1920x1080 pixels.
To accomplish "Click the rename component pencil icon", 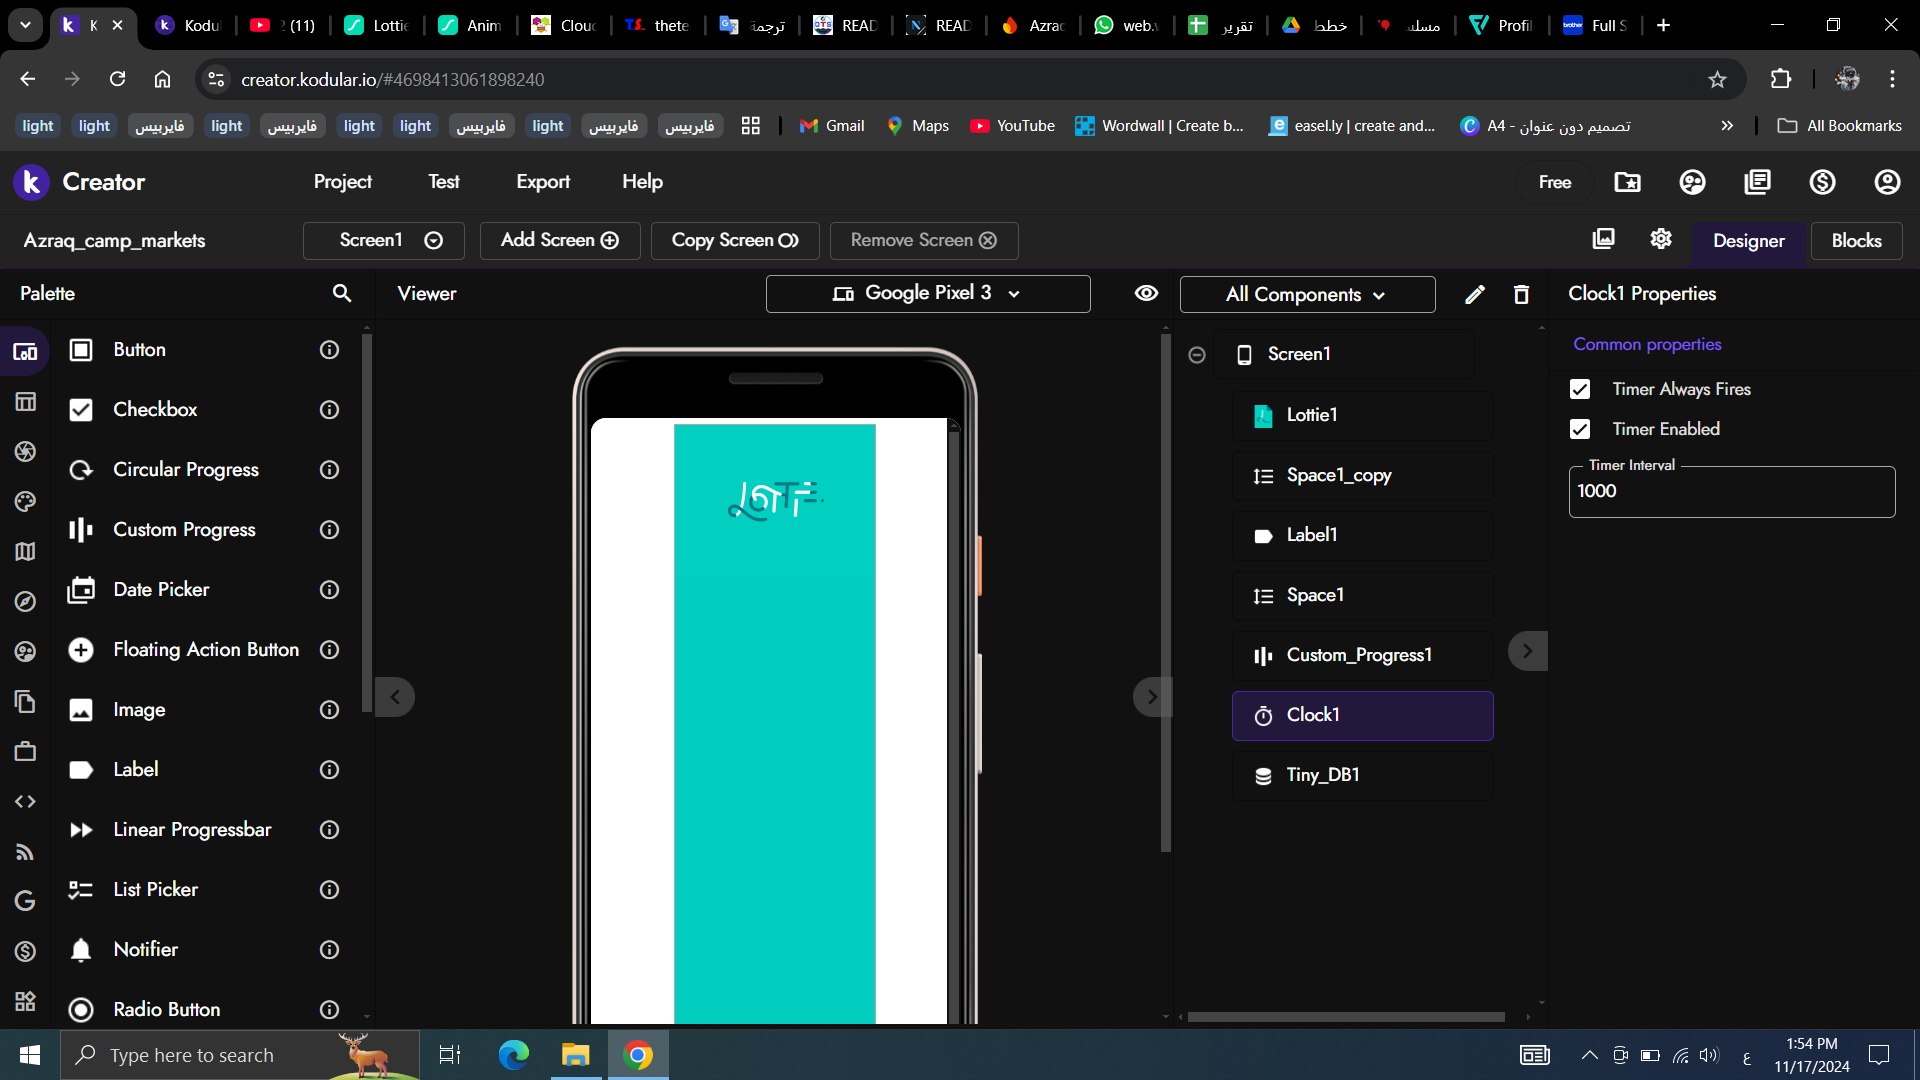I will point(1474,294).
